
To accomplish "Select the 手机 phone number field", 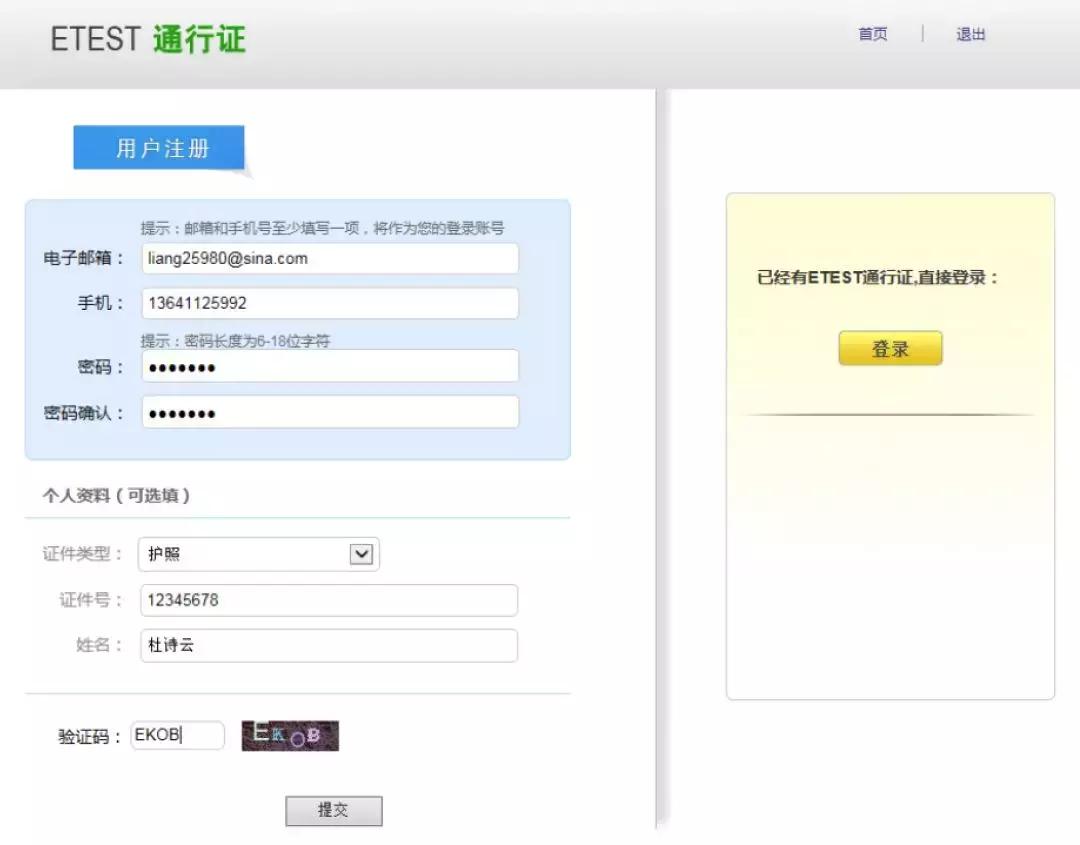I will (330, 303).
